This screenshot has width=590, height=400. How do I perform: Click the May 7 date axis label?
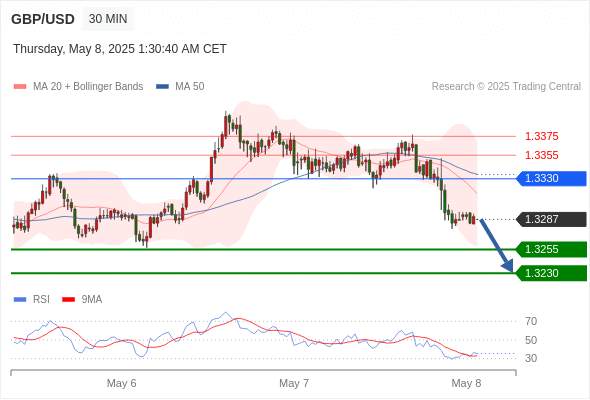point(294,383)
